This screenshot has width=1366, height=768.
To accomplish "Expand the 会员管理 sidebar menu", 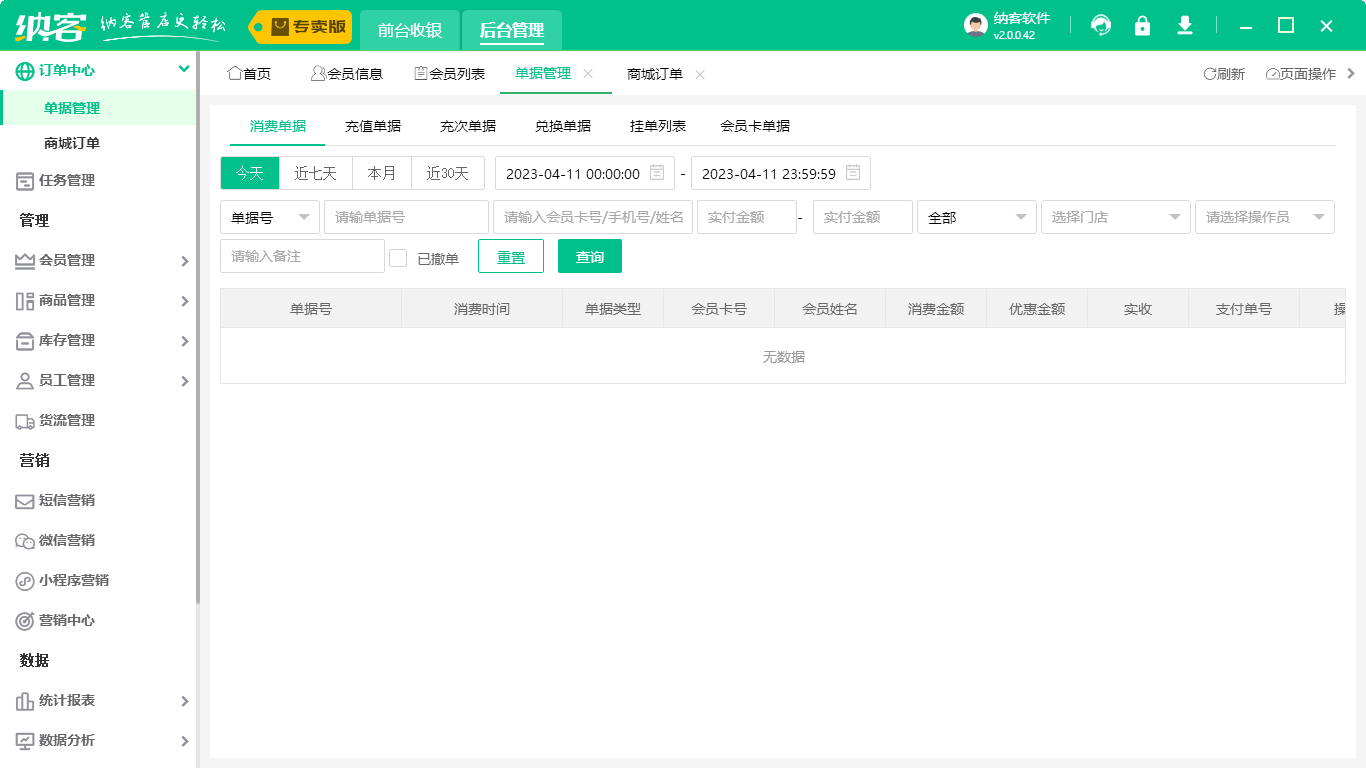I will point(100,260).
